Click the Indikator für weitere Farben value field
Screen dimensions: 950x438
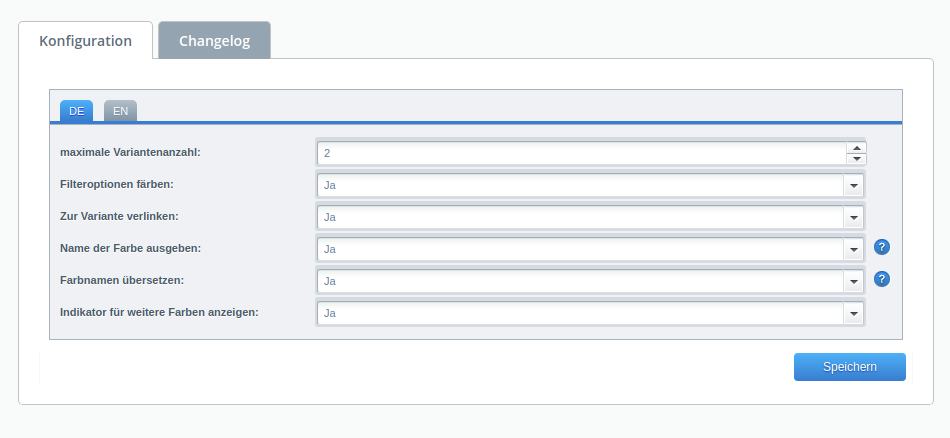click(580, 313)
